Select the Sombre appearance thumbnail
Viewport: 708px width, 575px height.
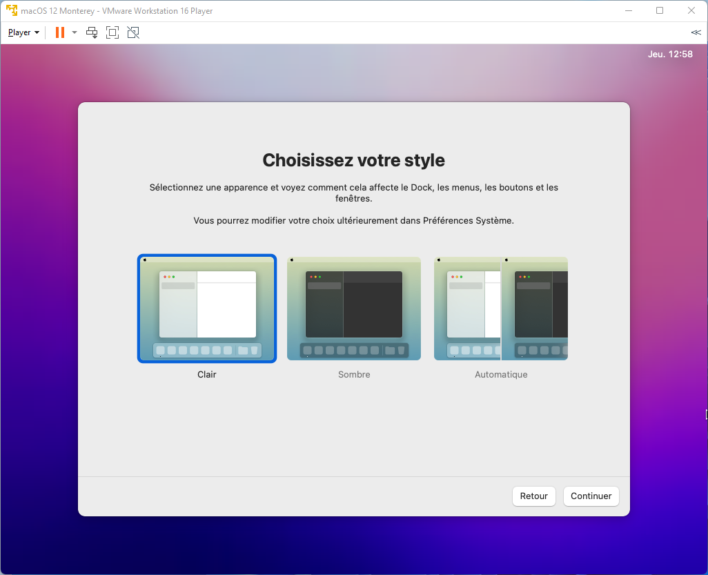tap(354, 309)
